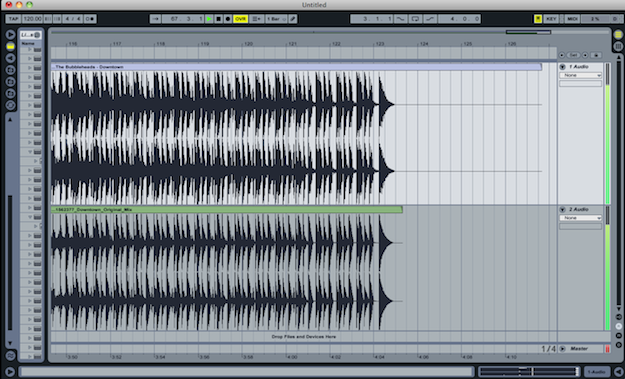
Task: Click bar 124 in the beat-time ruler
Action: pos(423,44)
